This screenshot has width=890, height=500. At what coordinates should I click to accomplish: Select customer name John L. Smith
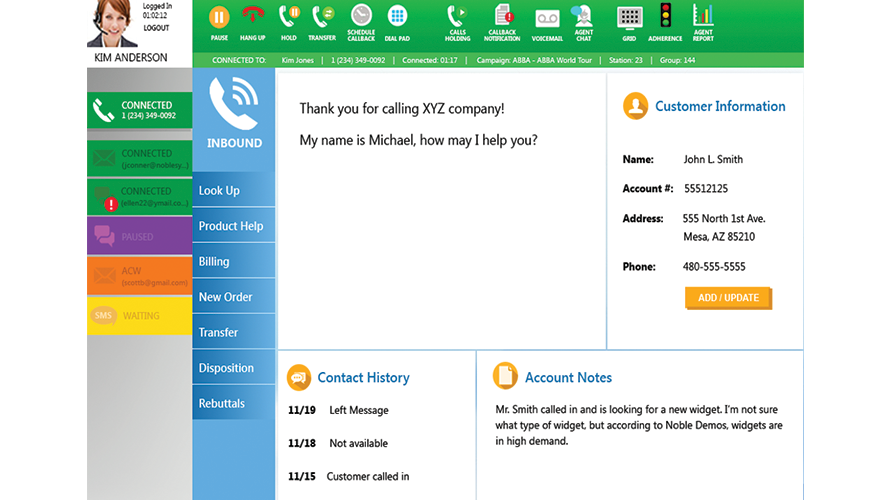[x=713, y=159]
